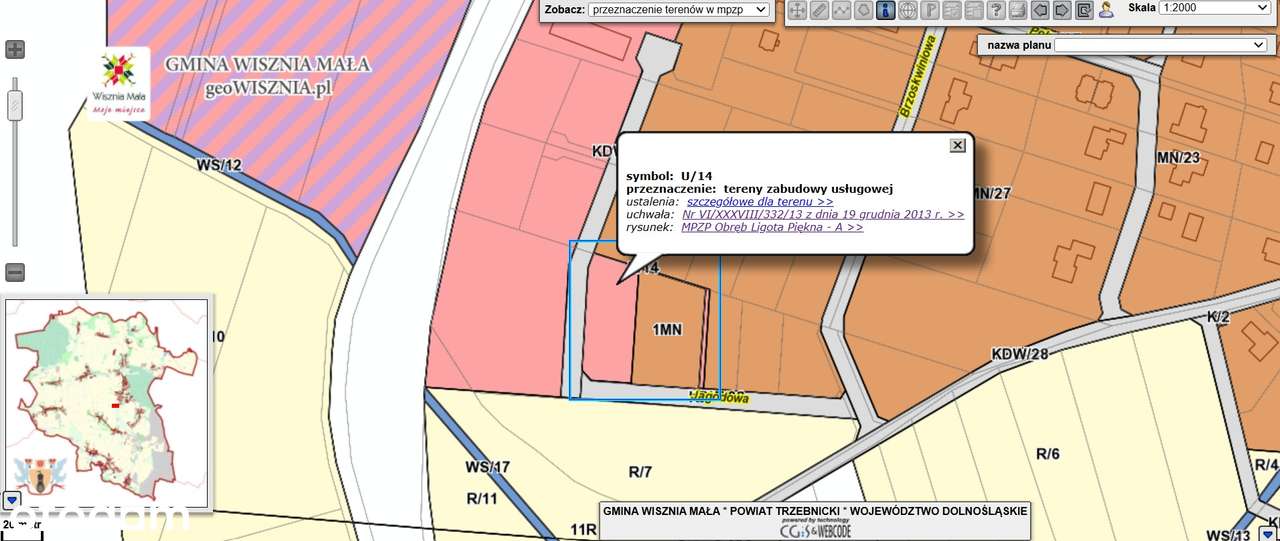Click the zoom in plus button
Image resolution: width=1280 pixels, height=541 pixels.
[x=15, y=50]
